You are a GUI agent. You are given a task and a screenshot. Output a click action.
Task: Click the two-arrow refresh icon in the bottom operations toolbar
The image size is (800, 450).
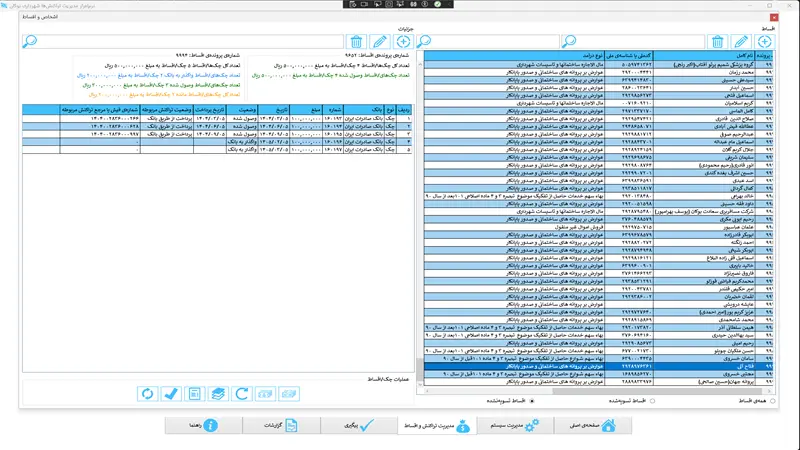146,394
